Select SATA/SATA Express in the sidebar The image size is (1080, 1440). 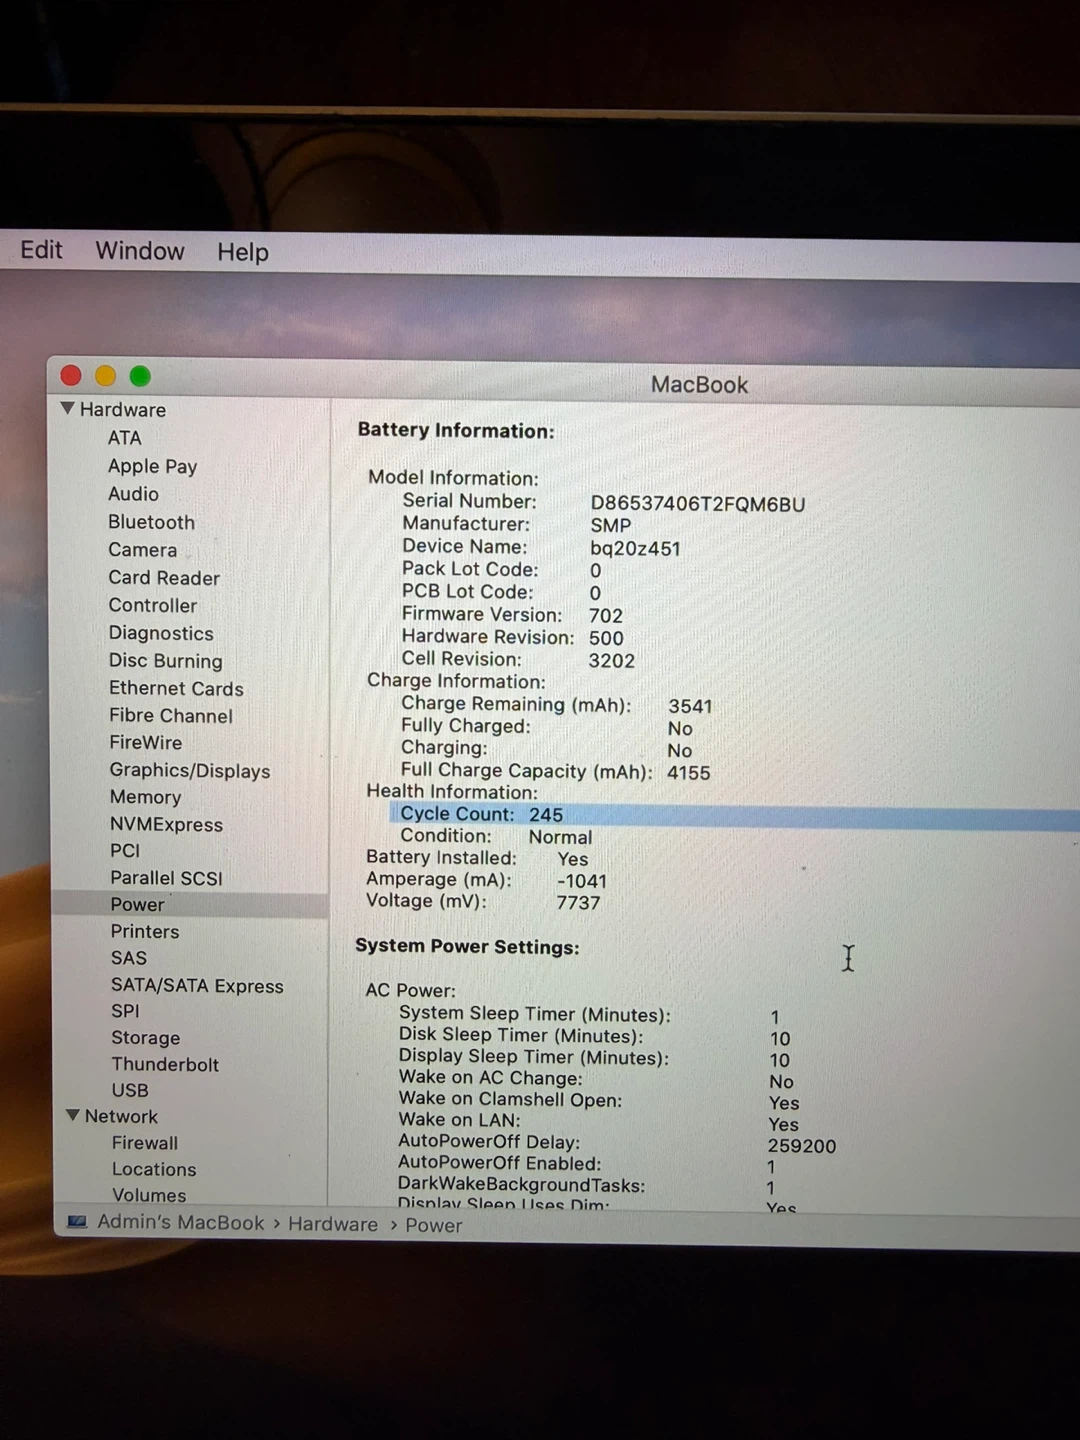197,986
